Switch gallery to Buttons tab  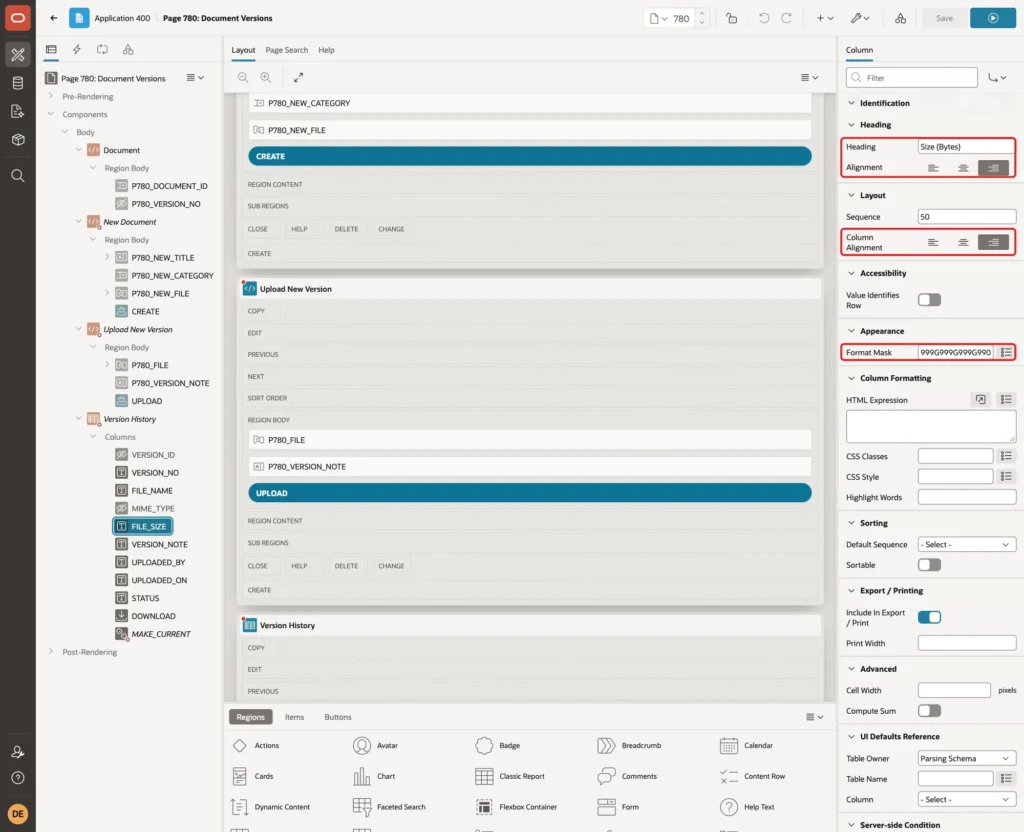(338, 717)
